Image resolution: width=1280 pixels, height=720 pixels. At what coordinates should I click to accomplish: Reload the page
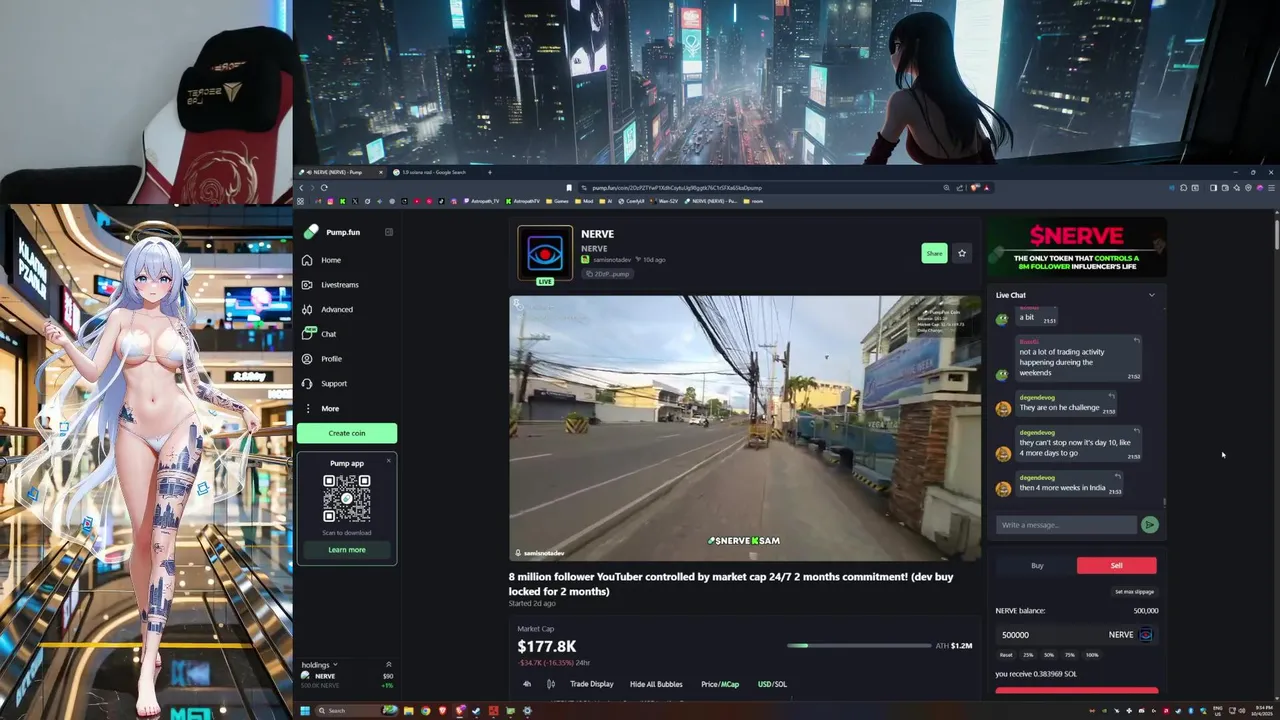(324, 188)
